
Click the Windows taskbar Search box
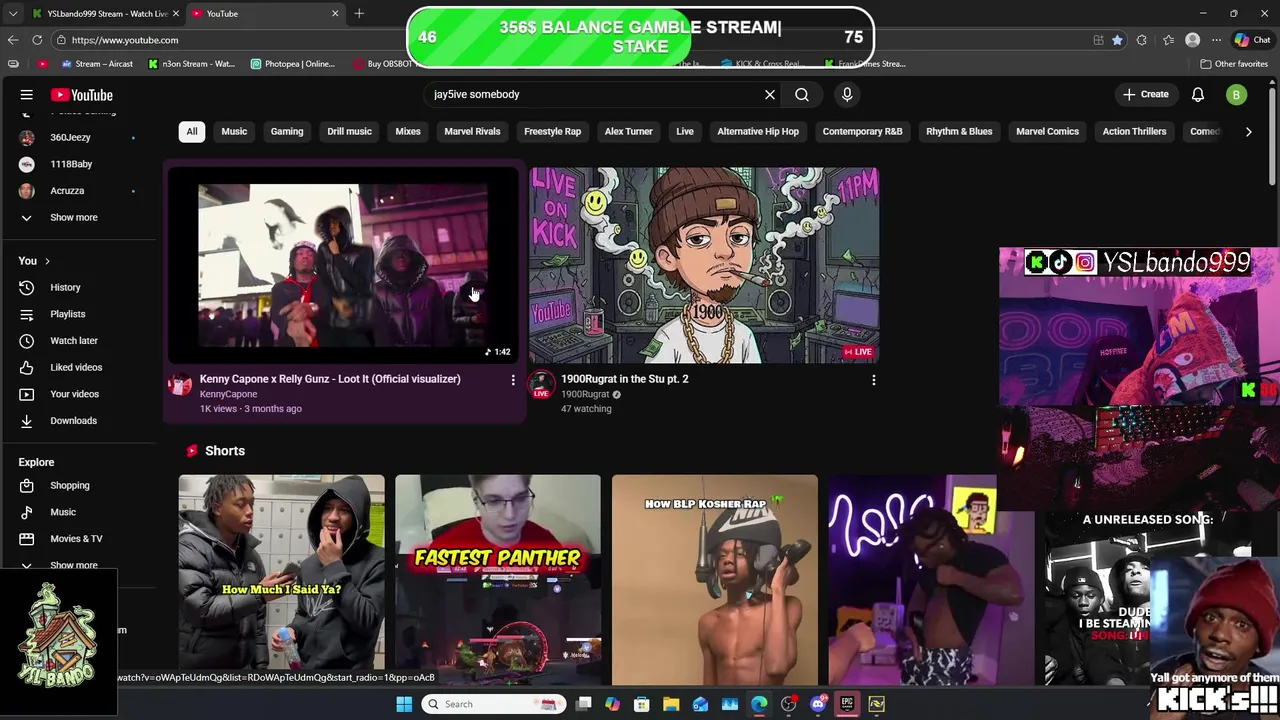[492, 704]
